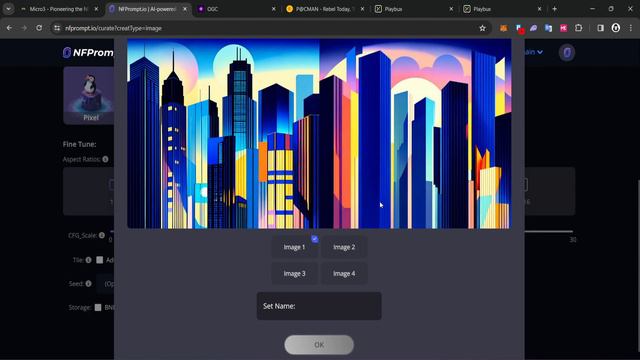
Task: Click the NFPrompt logo
Action: click(88, 52)
